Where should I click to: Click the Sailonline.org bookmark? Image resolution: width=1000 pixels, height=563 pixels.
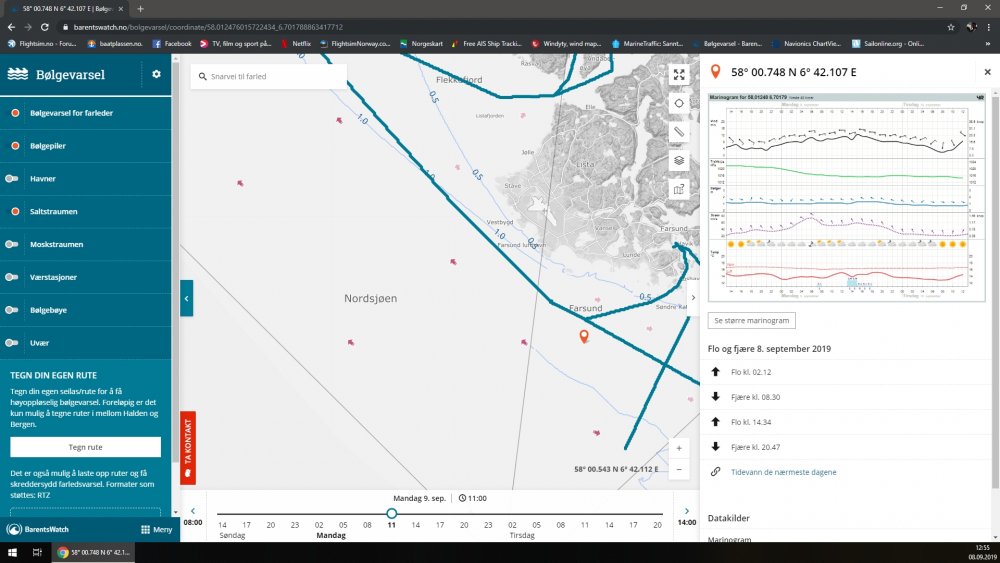coord(888,44)
